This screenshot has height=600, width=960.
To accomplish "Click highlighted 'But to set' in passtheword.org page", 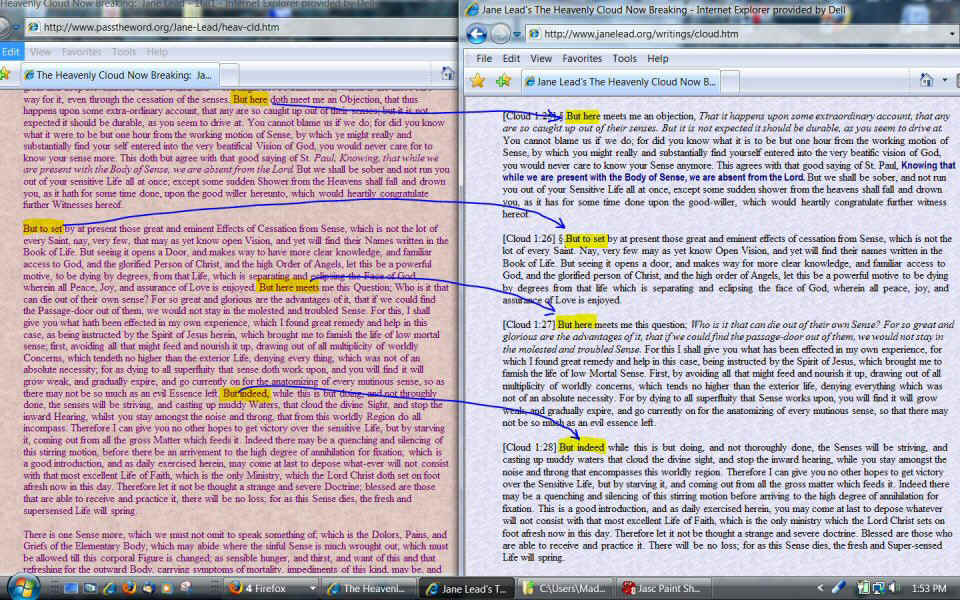I will click(x=43, y=228).
